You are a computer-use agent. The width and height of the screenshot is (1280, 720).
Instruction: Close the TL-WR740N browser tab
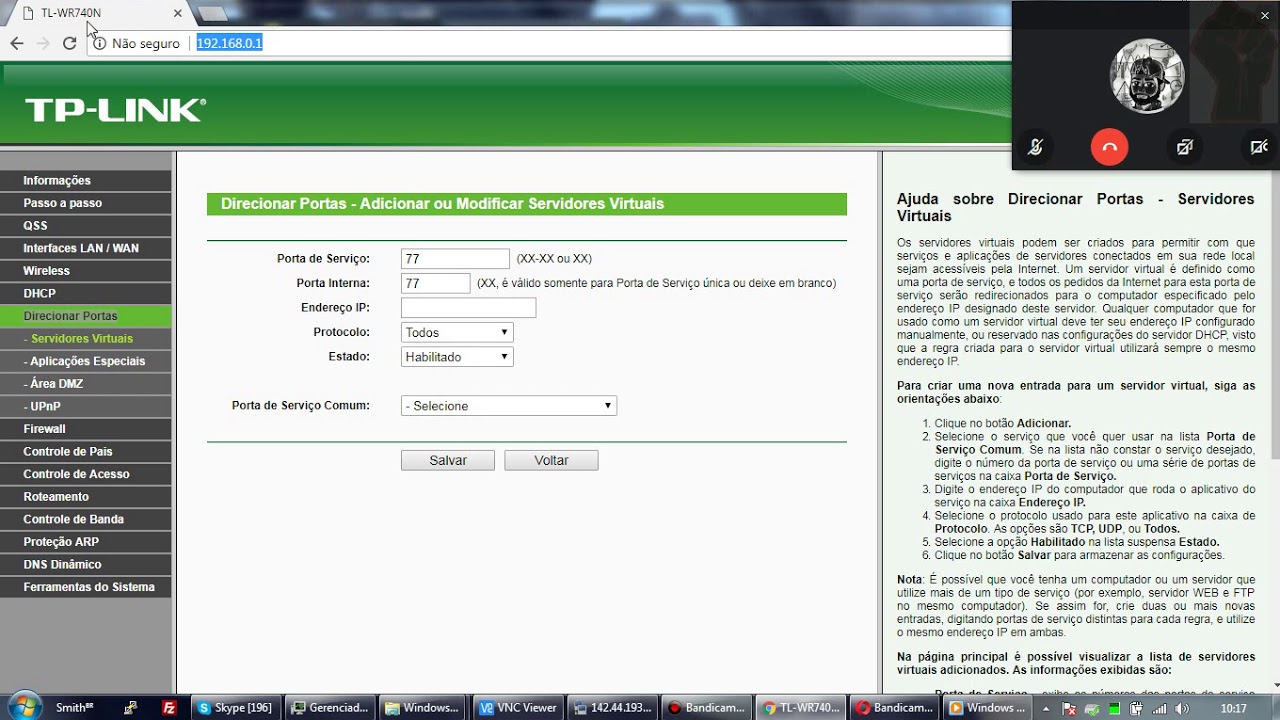pos(178,13)
